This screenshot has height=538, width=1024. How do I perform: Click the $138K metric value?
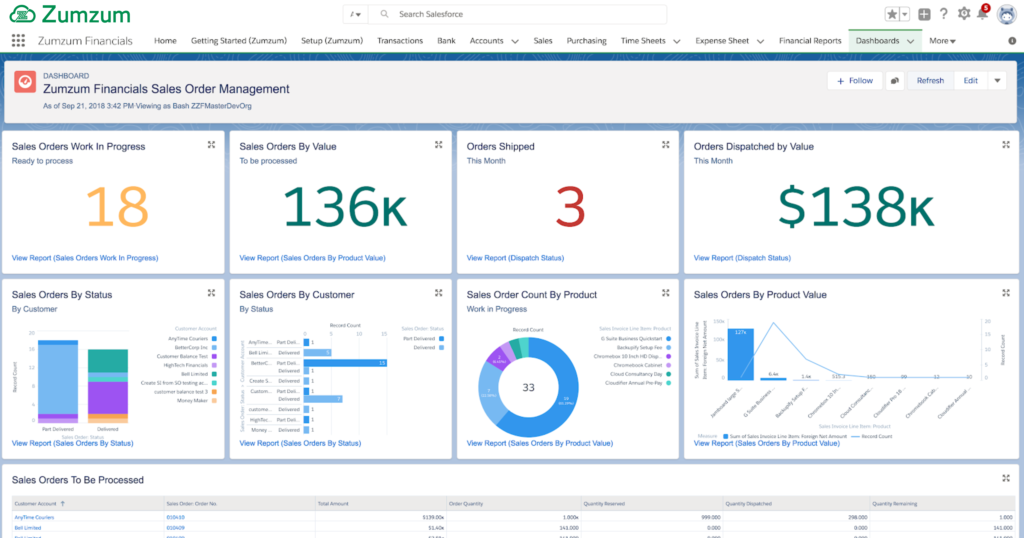pyautogui.click(x=856, y=207)
